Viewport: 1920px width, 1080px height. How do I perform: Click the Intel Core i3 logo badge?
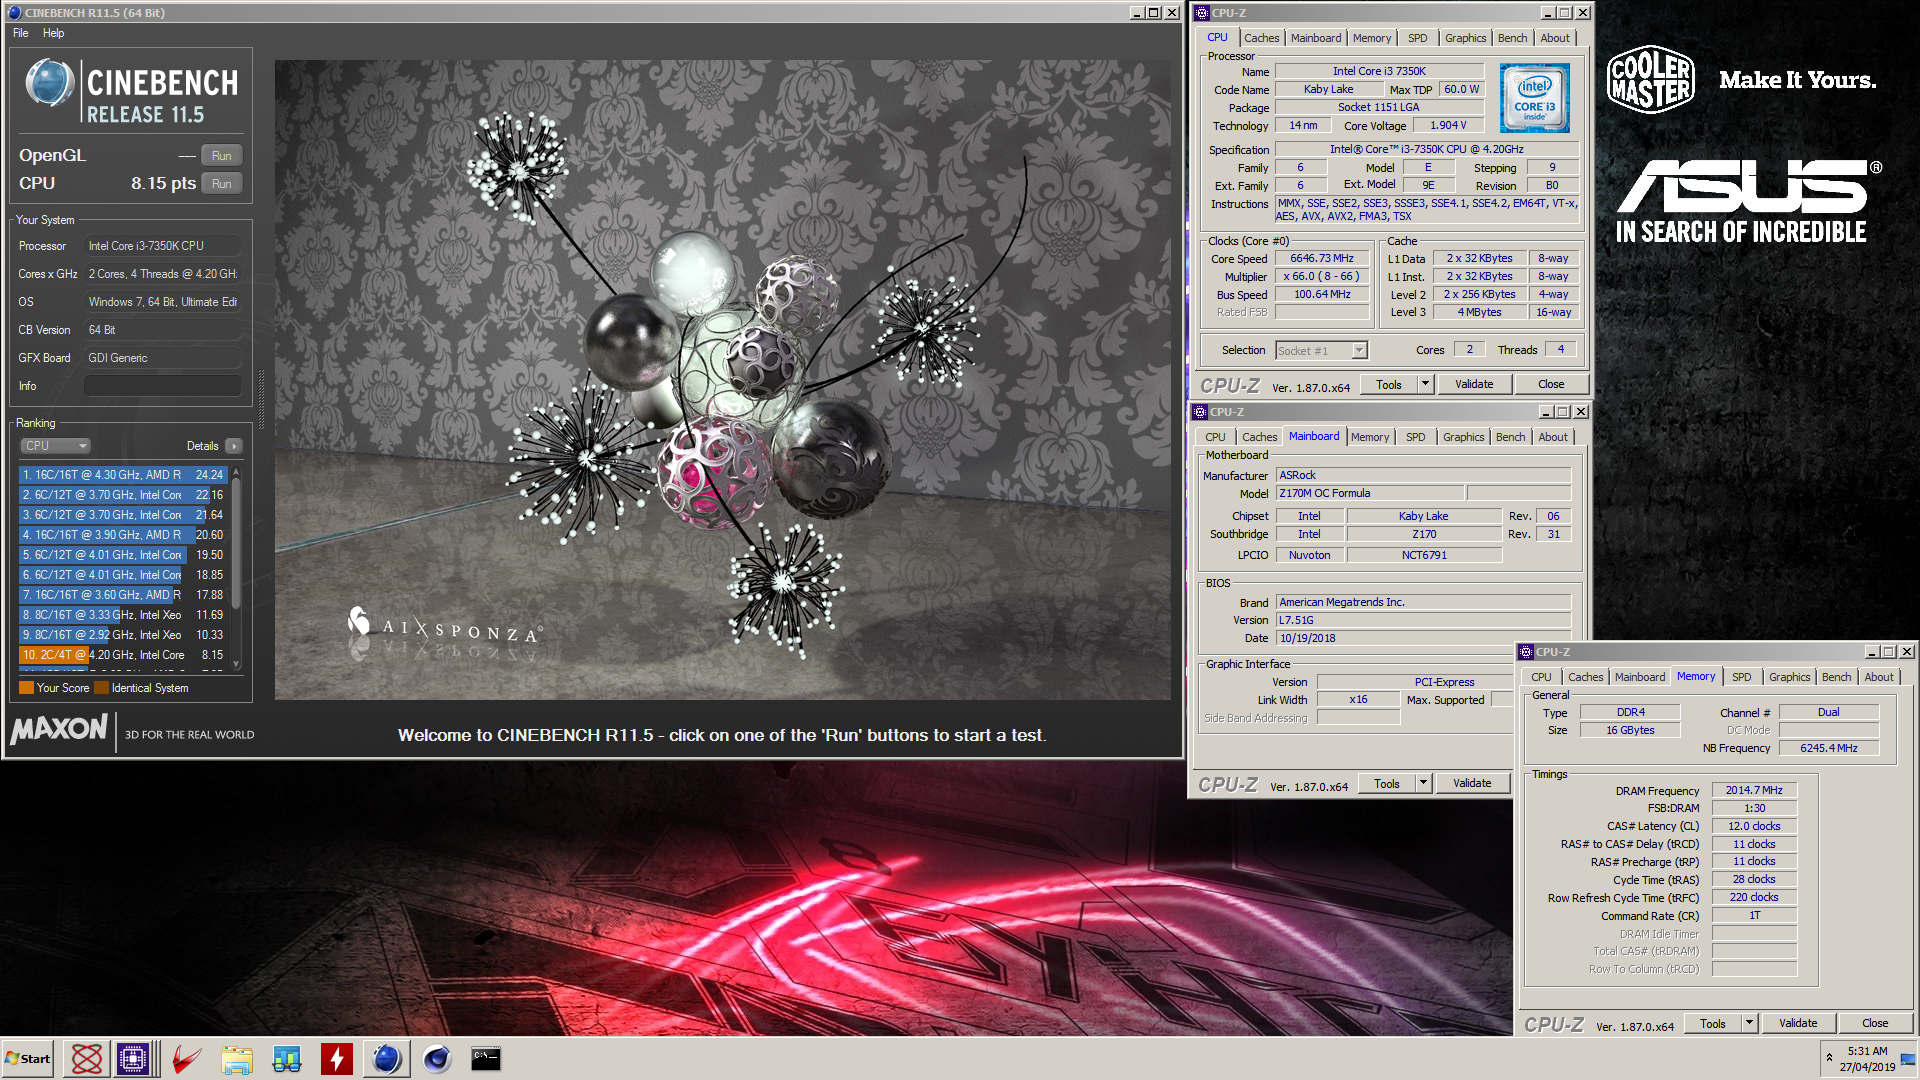[1535, 98]
